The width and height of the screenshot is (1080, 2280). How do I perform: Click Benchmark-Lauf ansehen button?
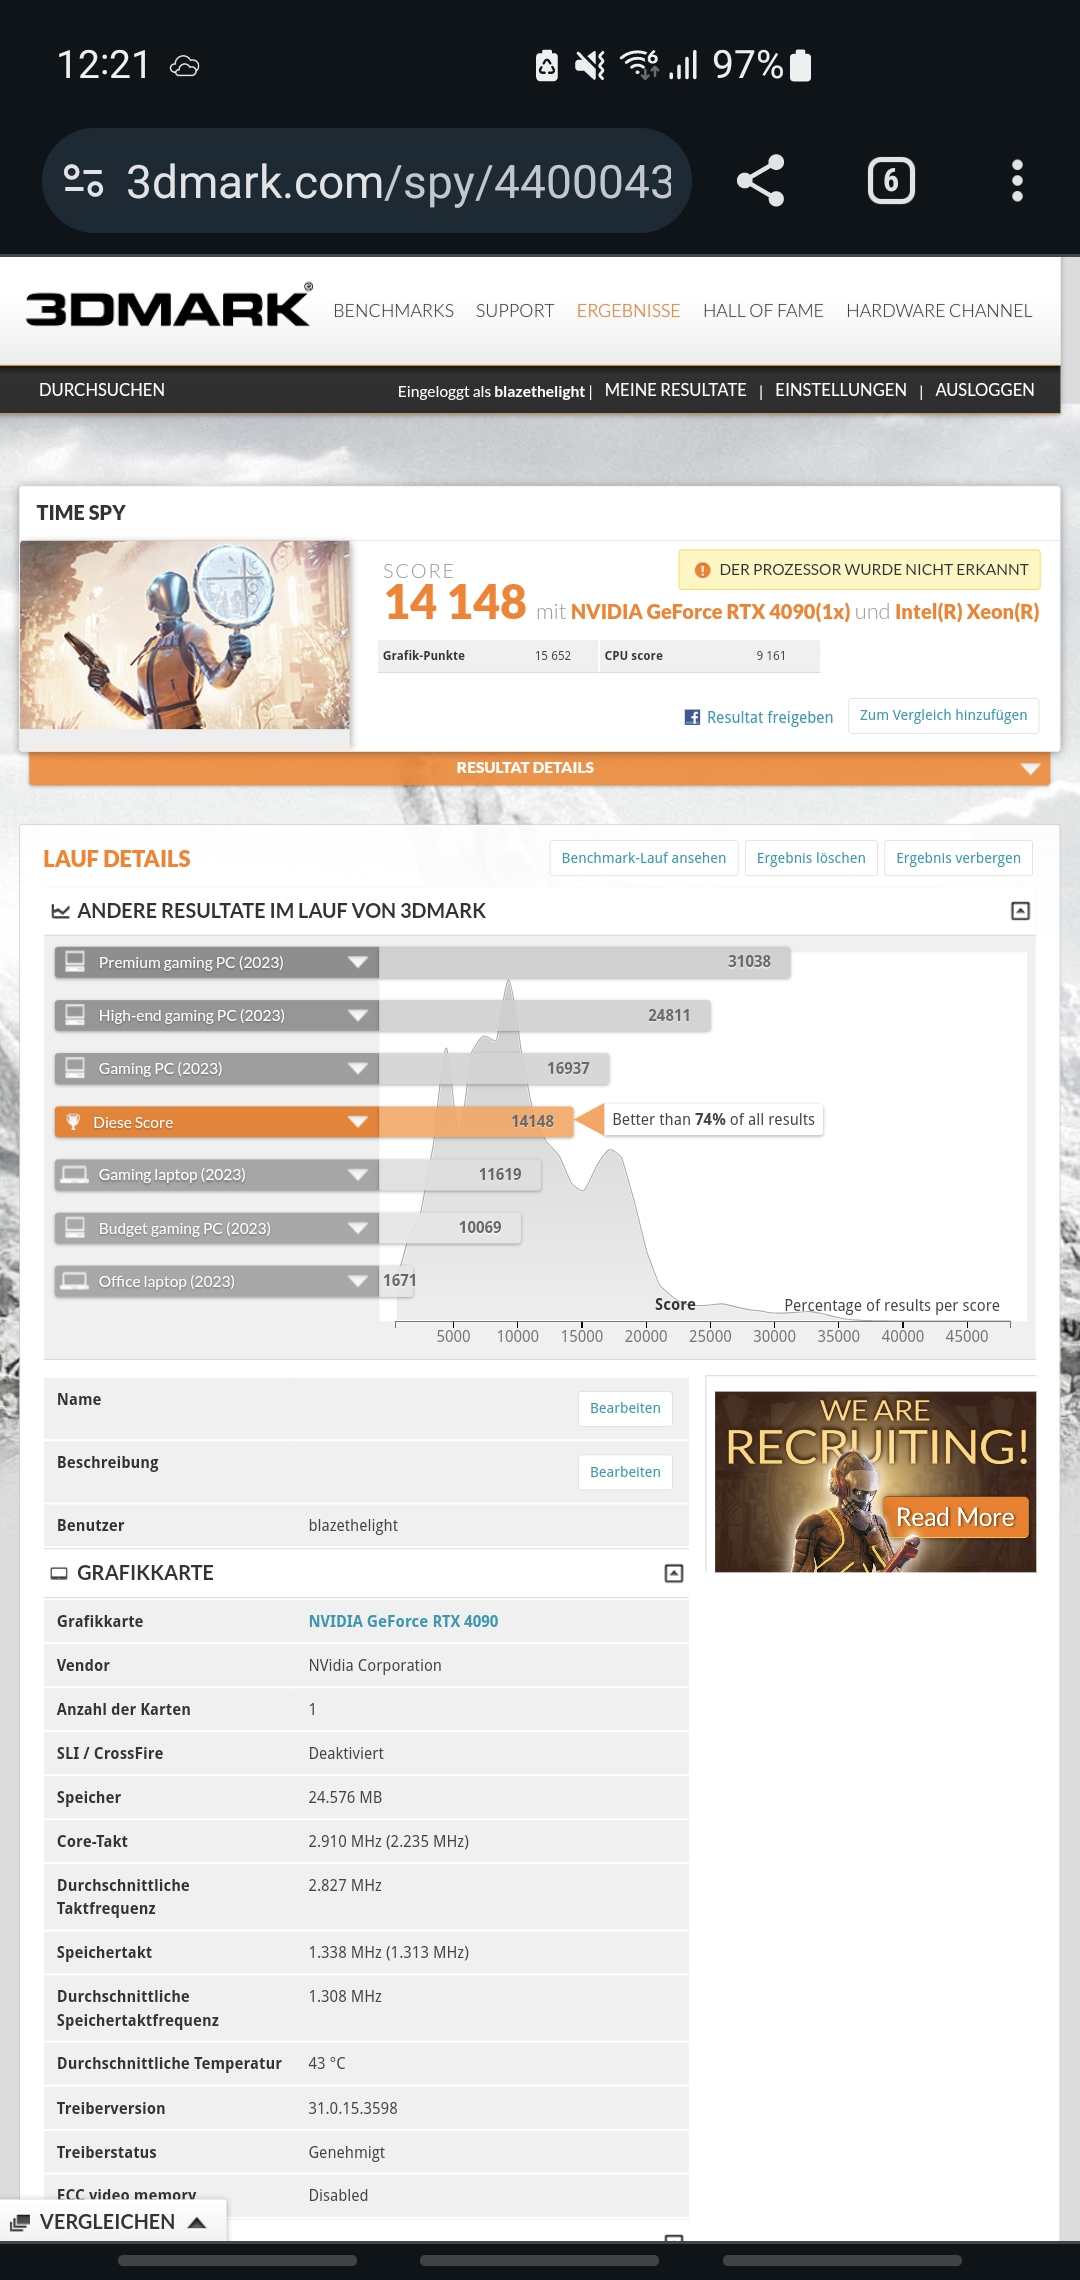click(644, 858)
